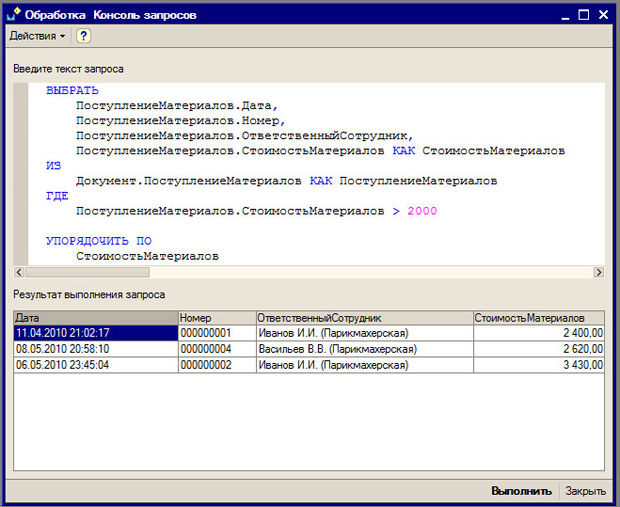620x507 pixels.
Task: Select the cell 08.05.2010 20:58:10
Action: click(x=96, y=349)
